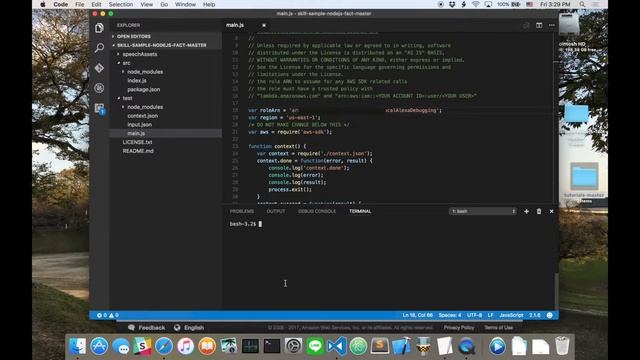Image resolution: width=640 pixels, height=360 pixels.
Task: Collapse the src folder
Action: [127, 63]
